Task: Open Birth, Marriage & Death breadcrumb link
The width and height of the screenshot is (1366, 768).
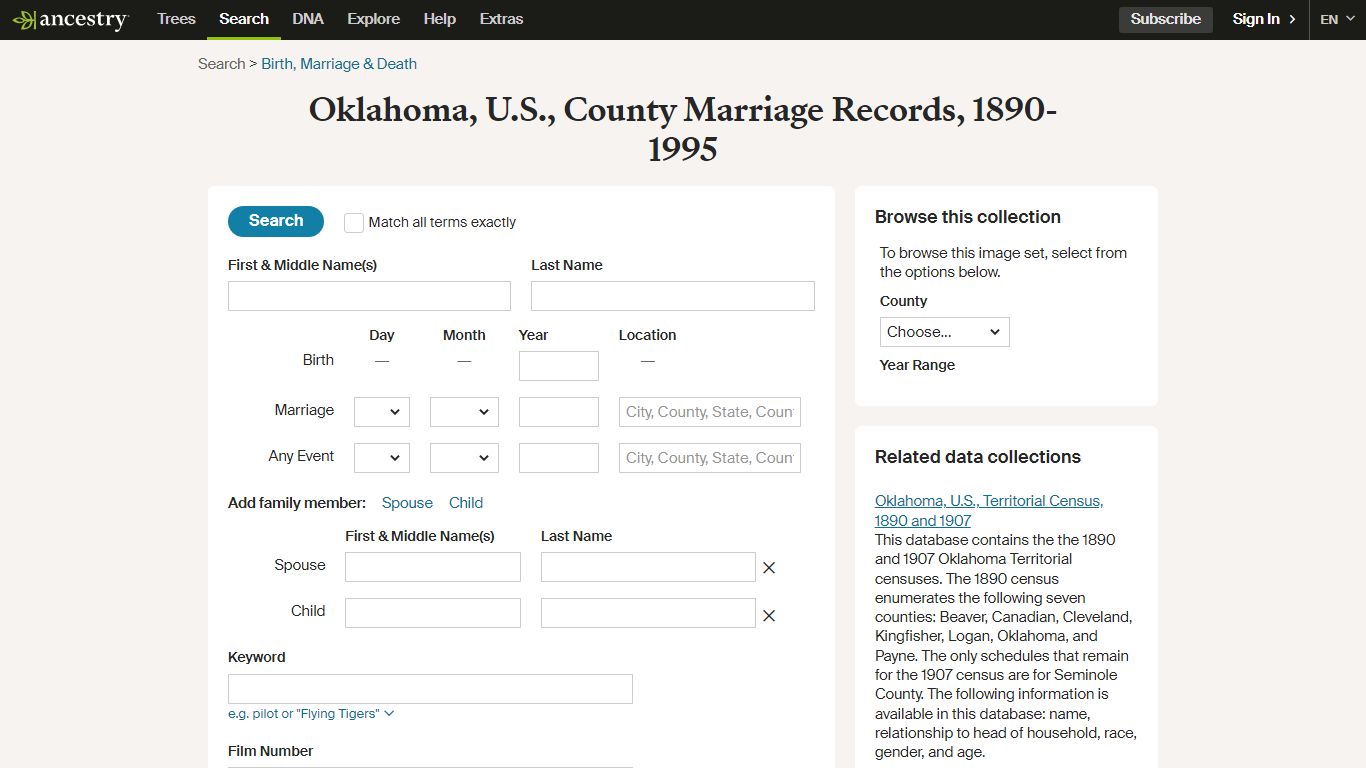Action: (x=339, y=64)
